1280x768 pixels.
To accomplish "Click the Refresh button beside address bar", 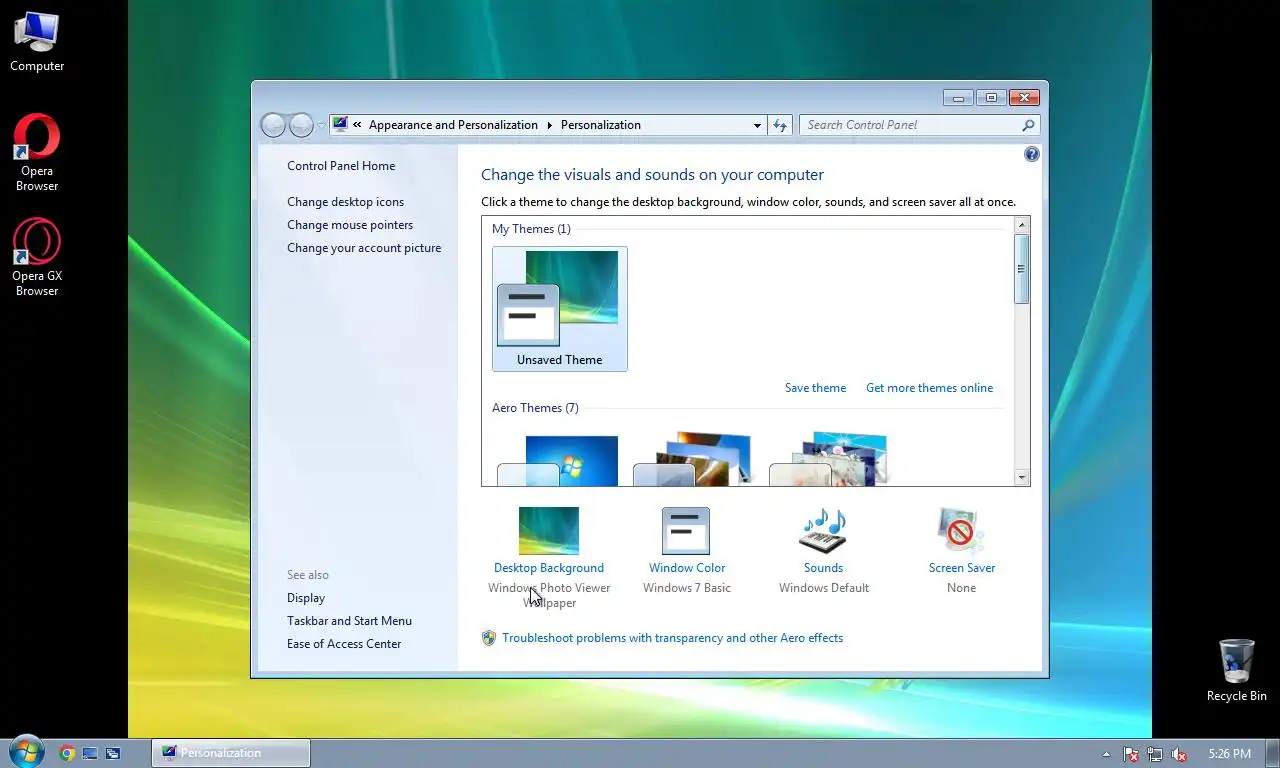I will tap(781, 125).
